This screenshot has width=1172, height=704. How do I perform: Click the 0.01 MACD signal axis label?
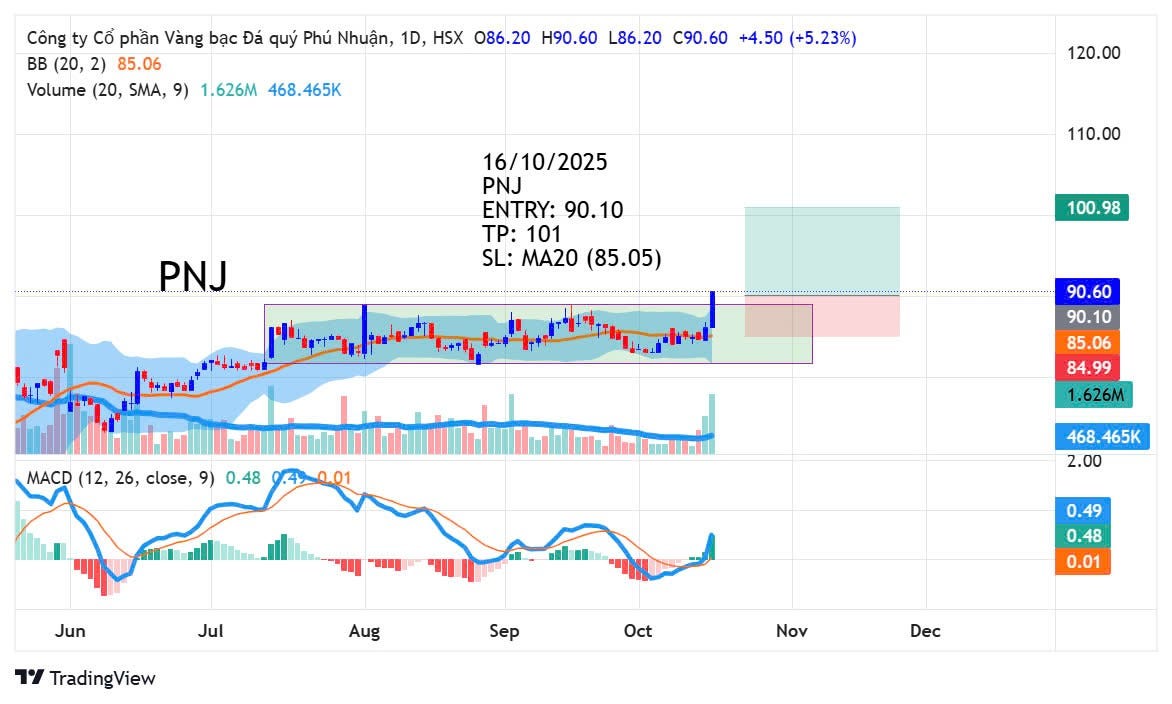tap(1083, 562)
